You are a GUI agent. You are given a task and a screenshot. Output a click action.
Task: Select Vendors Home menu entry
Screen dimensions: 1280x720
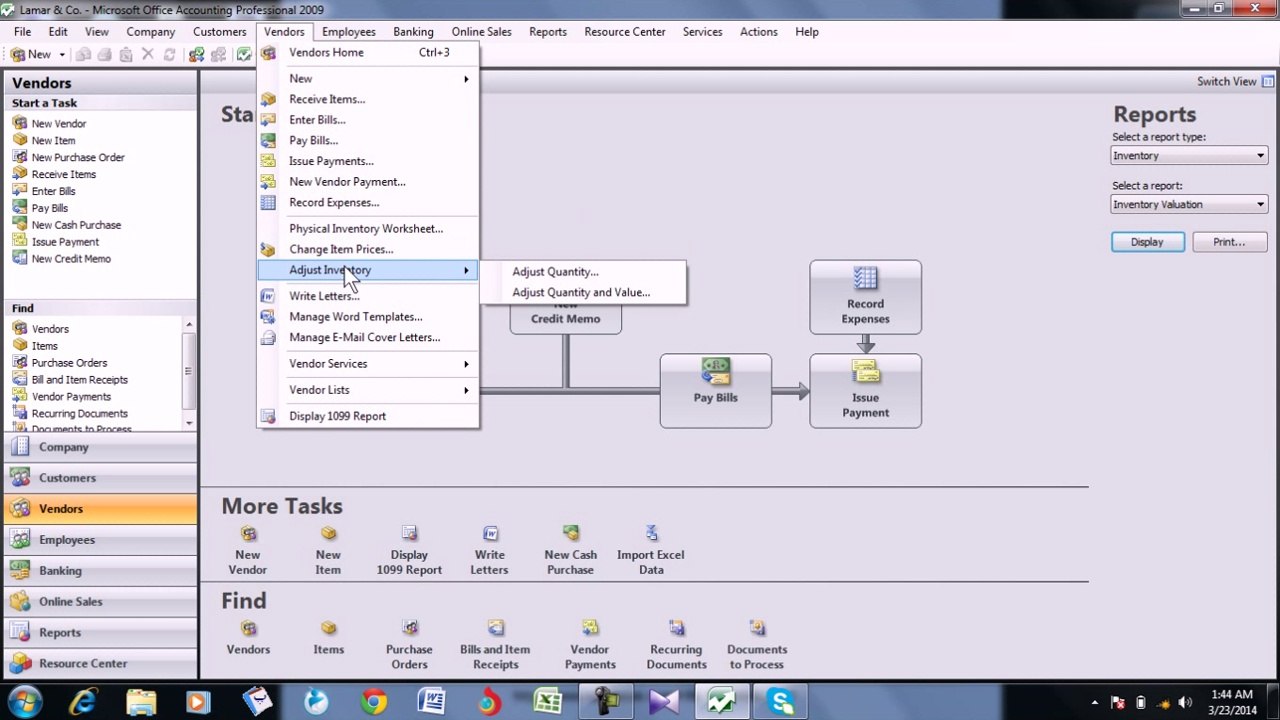tap(368, 52)
